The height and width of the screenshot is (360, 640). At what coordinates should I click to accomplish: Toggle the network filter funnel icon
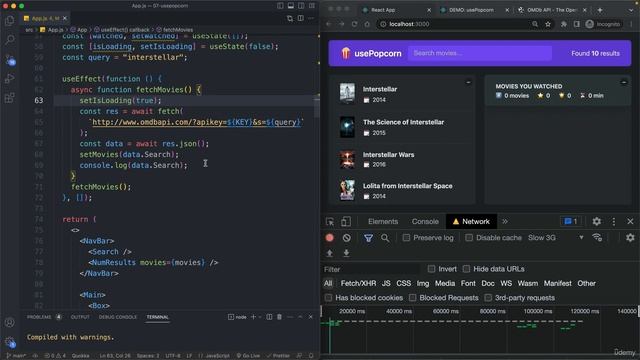coord(368,238)
